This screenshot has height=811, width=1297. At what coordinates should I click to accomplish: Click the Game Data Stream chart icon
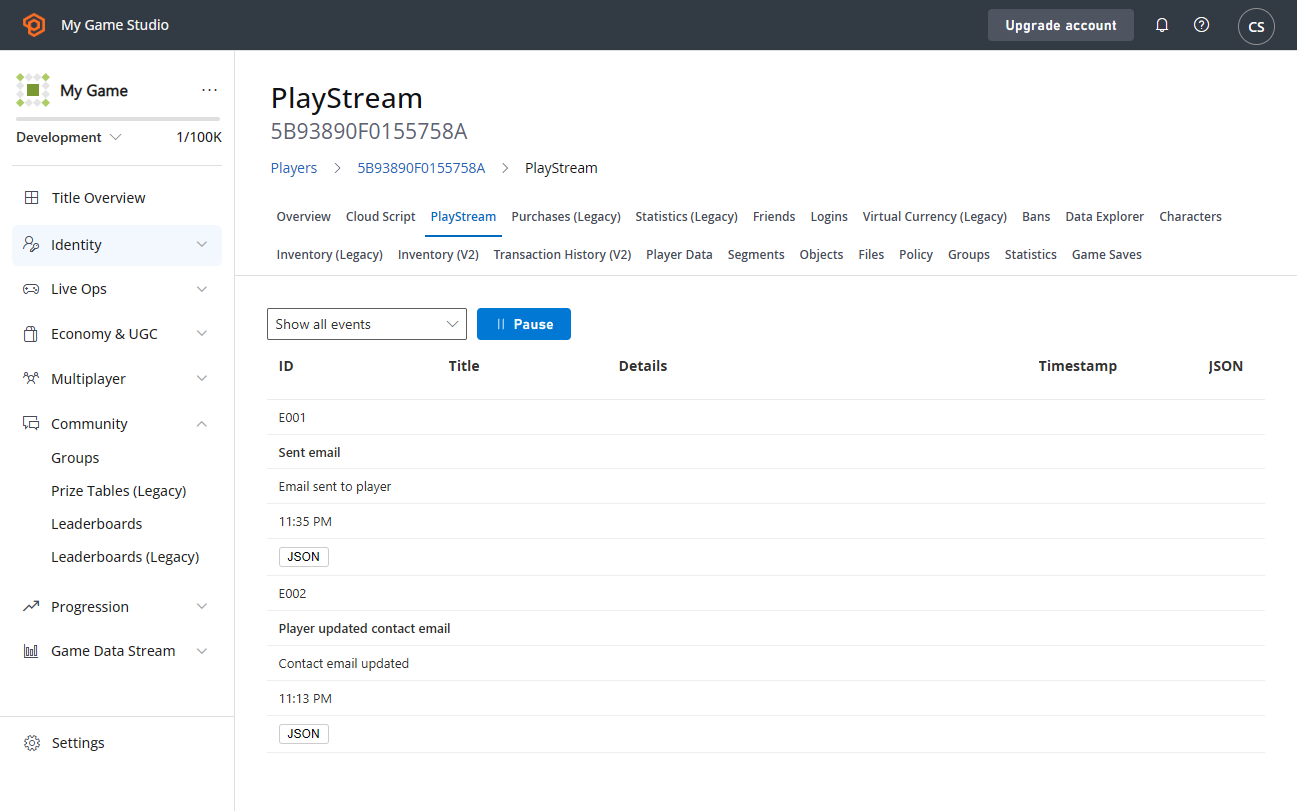pos(32,651)
